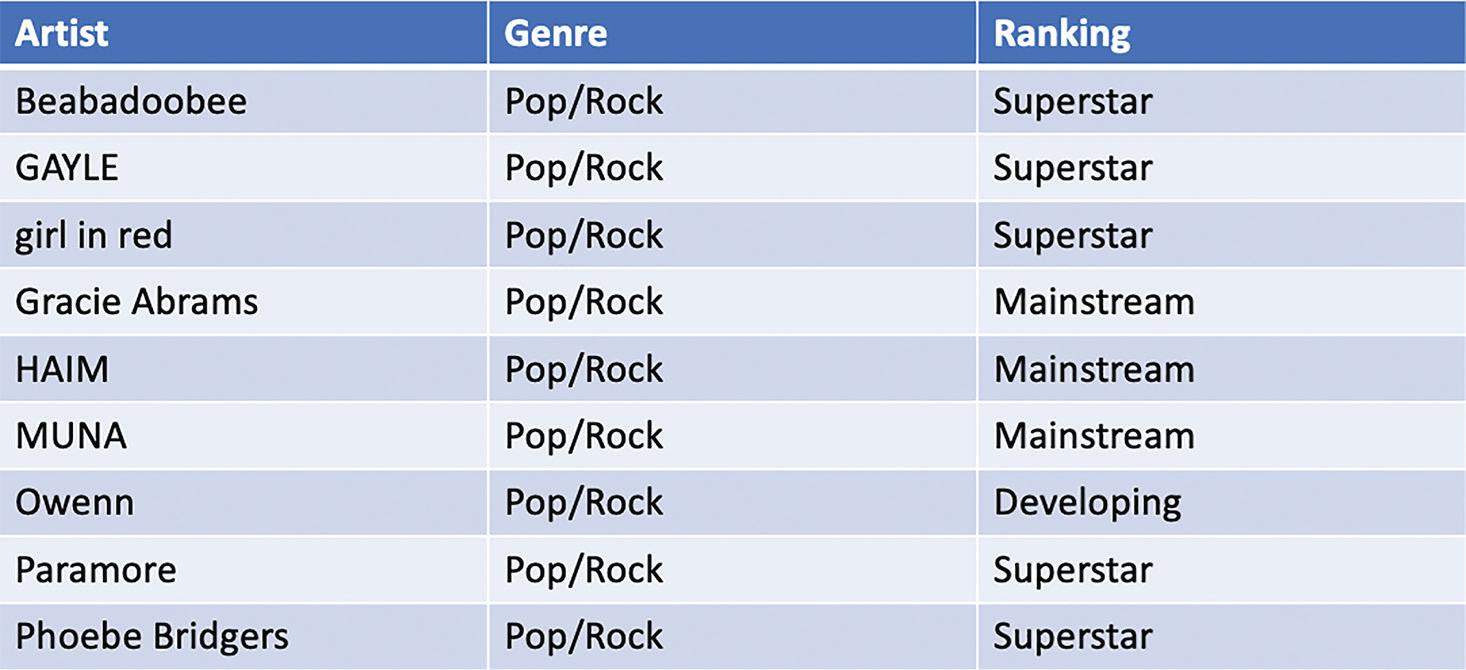Click Gracie Abrams' Mainstream ranking cell
This screenshot has width=1466, height=670.
coord(1094,302)
